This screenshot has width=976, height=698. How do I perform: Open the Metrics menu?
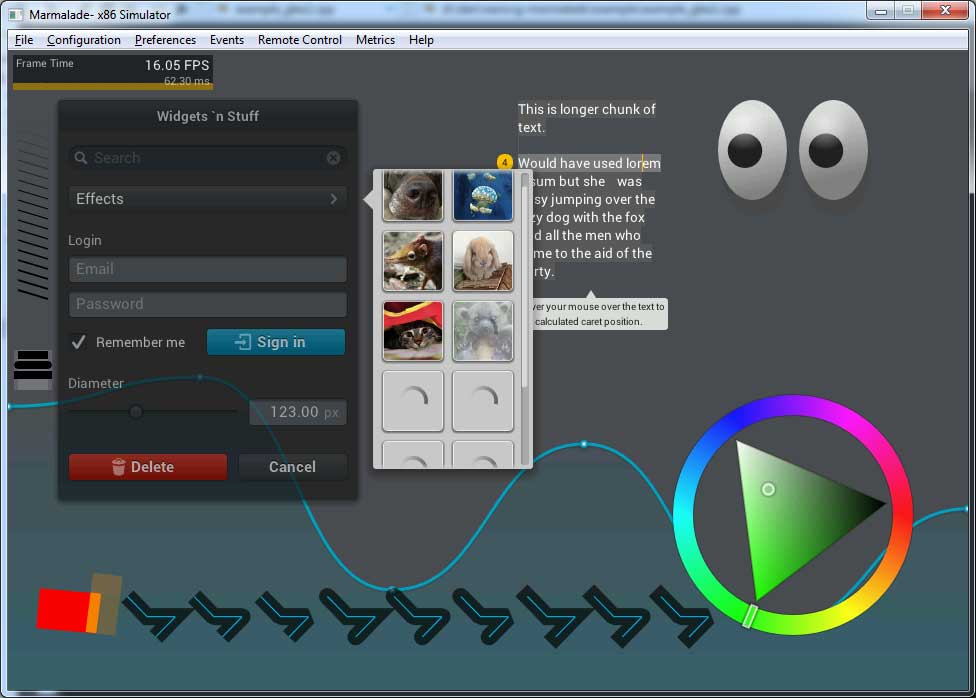pos(375,40)
